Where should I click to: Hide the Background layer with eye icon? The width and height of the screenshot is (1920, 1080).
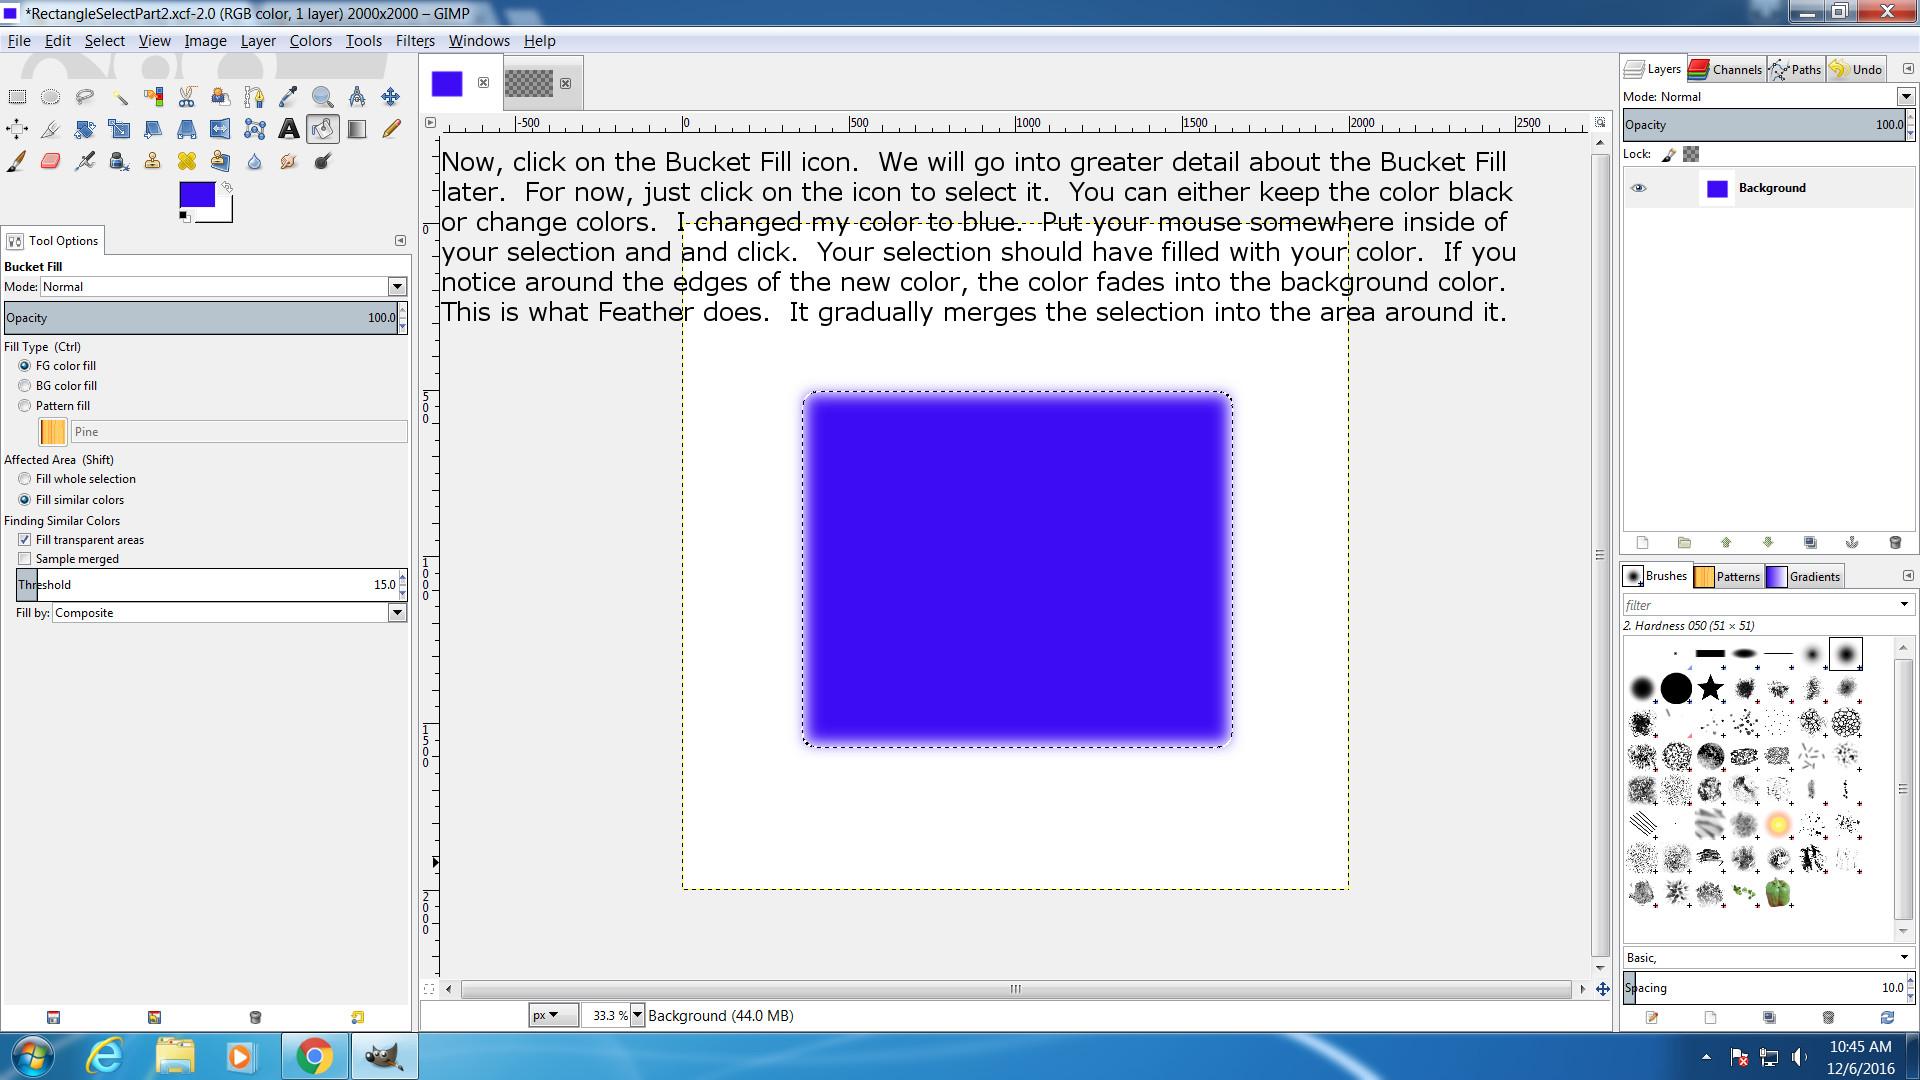(1638, 188)
